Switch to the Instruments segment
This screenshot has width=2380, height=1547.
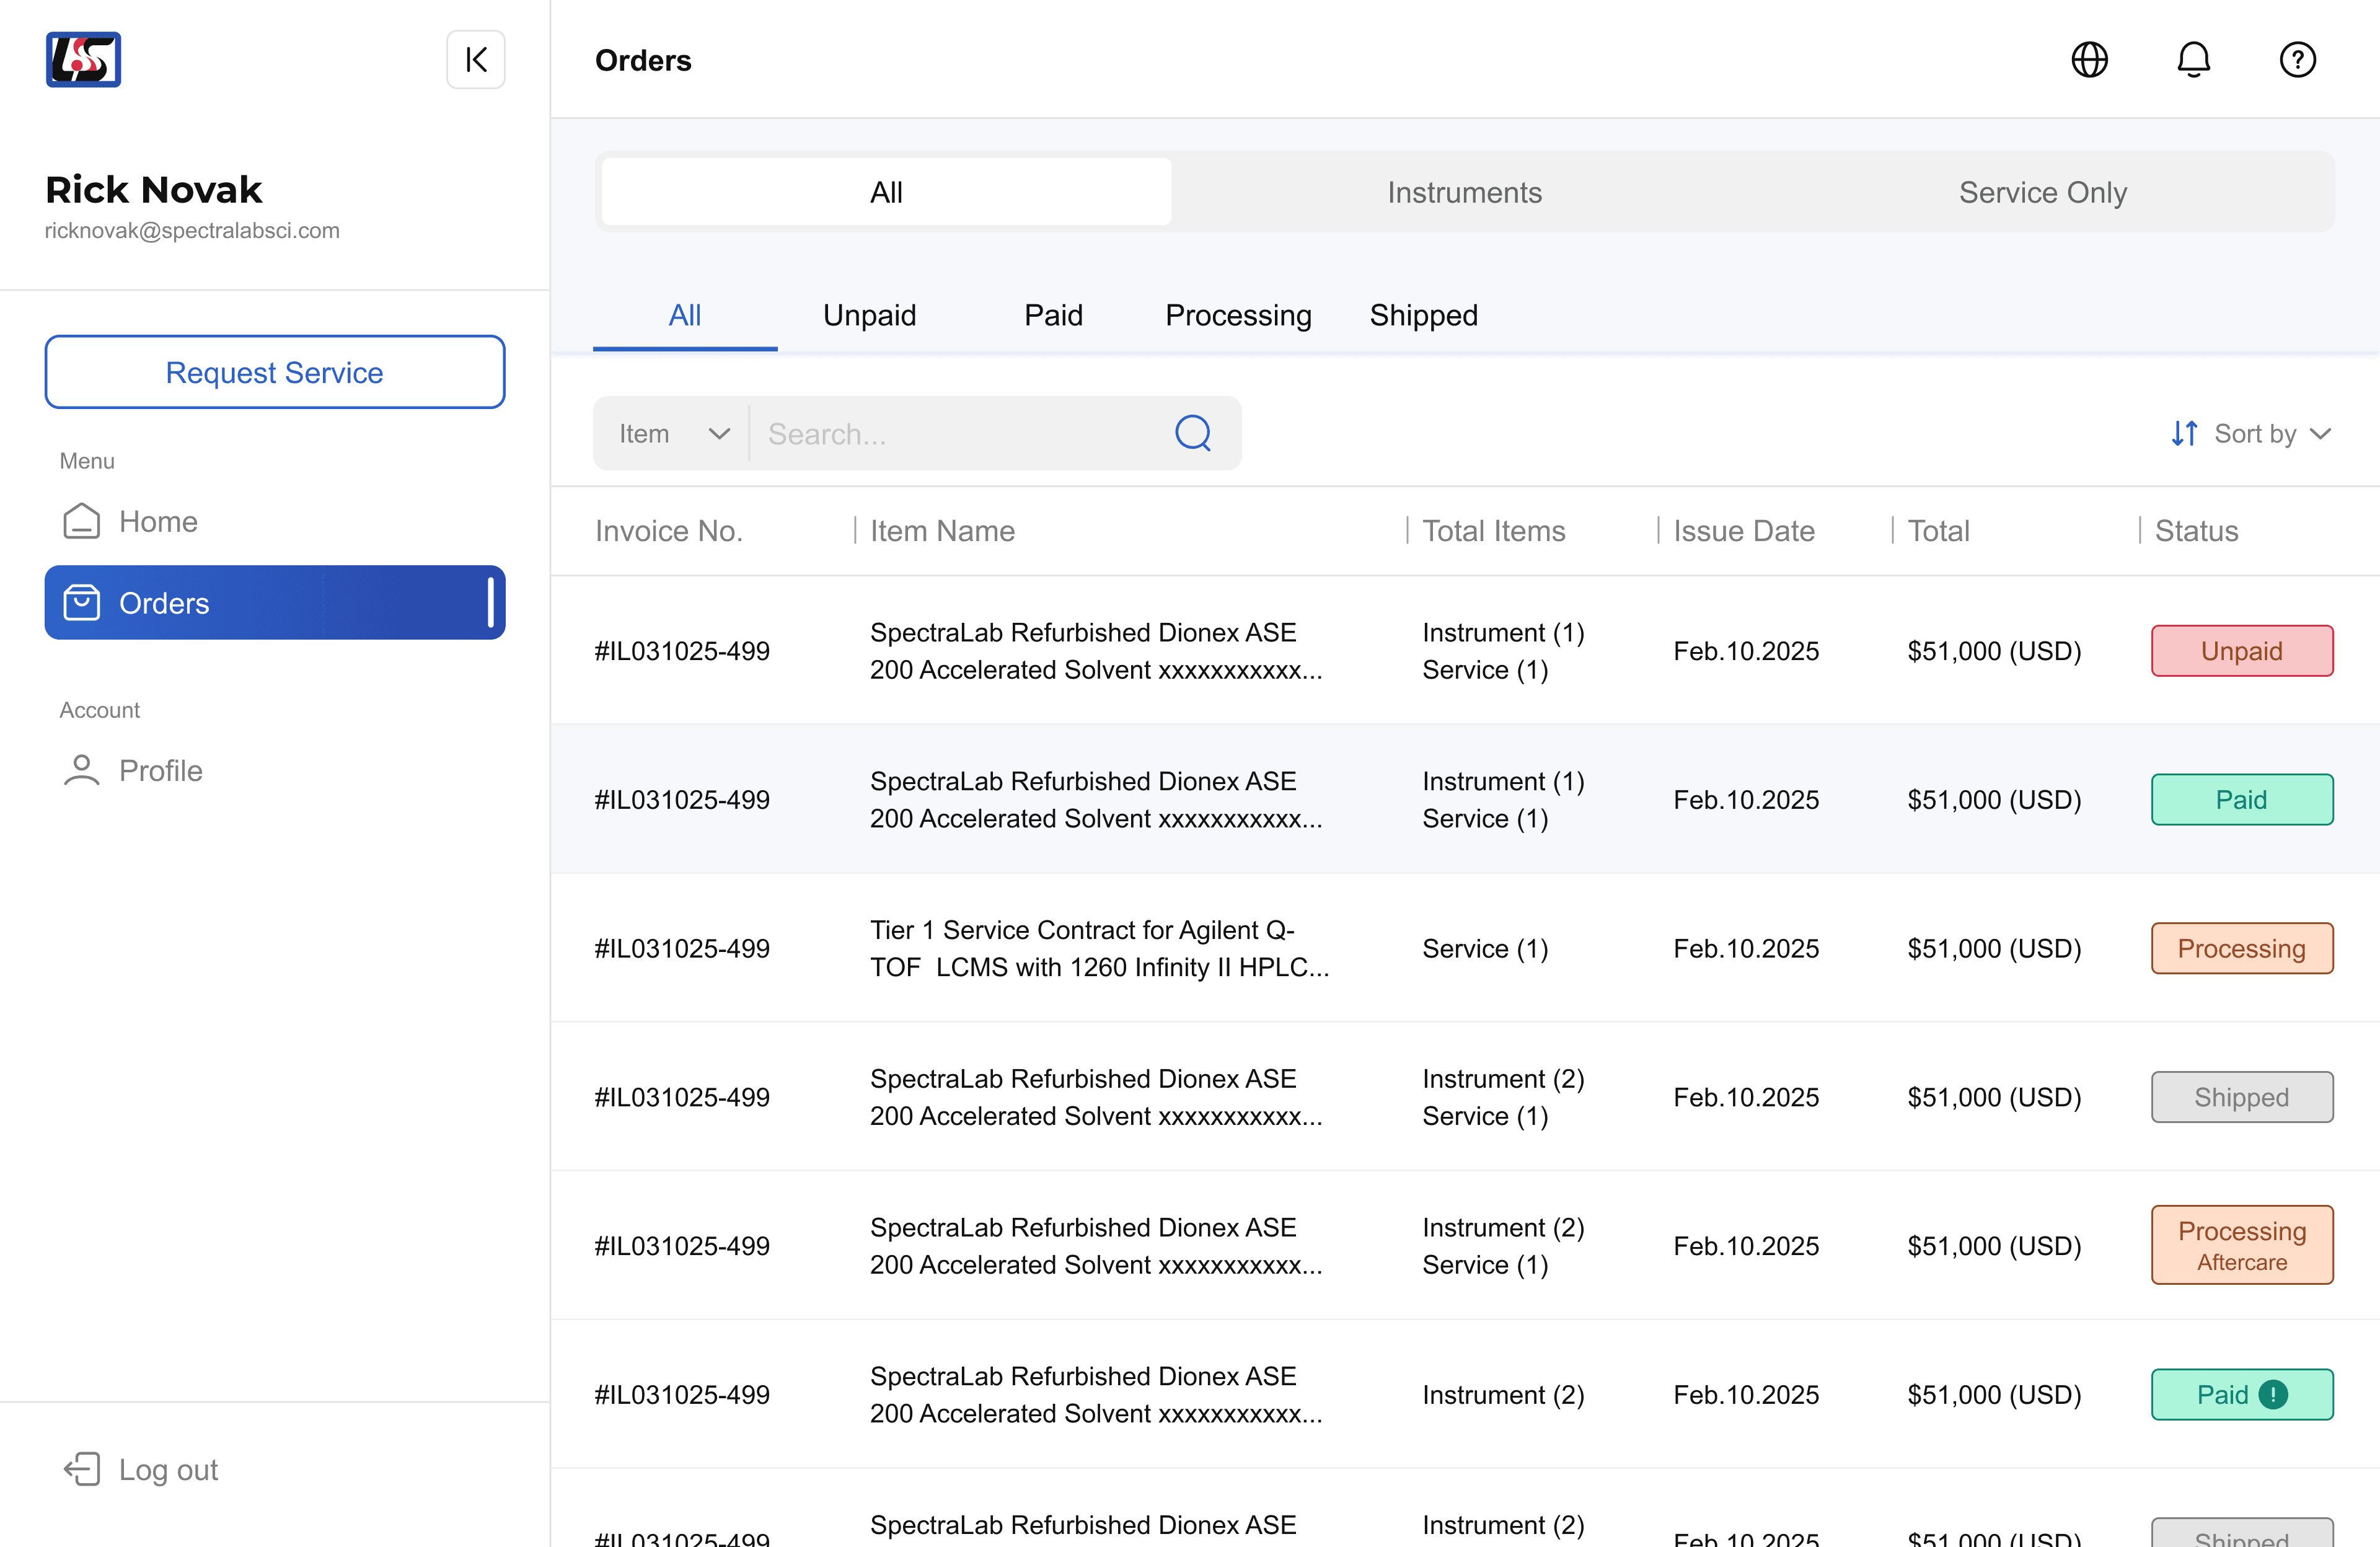pos(1464,192)
